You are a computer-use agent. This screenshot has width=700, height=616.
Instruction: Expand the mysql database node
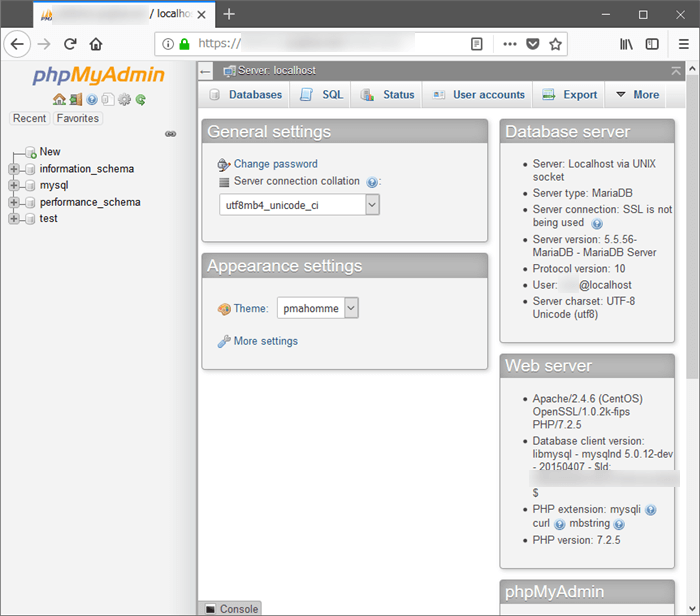(x=14, y=185)
